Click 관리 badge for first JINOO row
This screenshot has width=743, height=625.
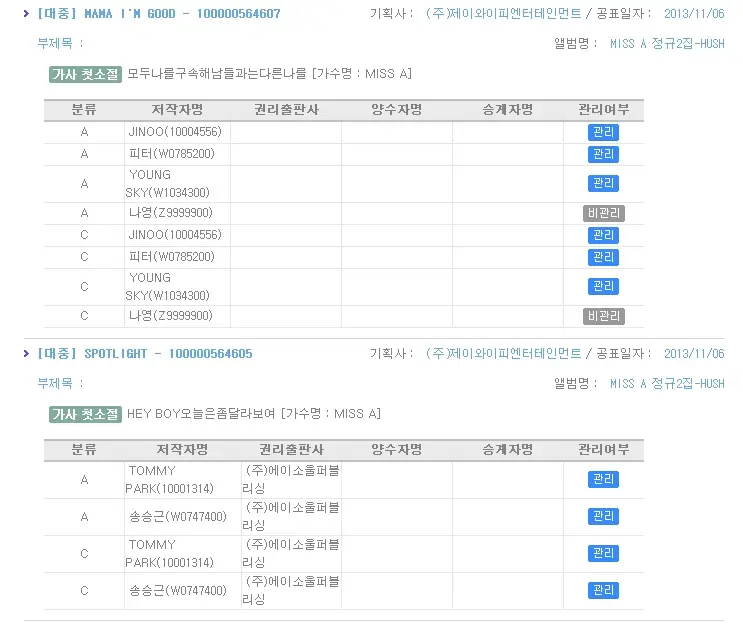(x=603, y=132)
